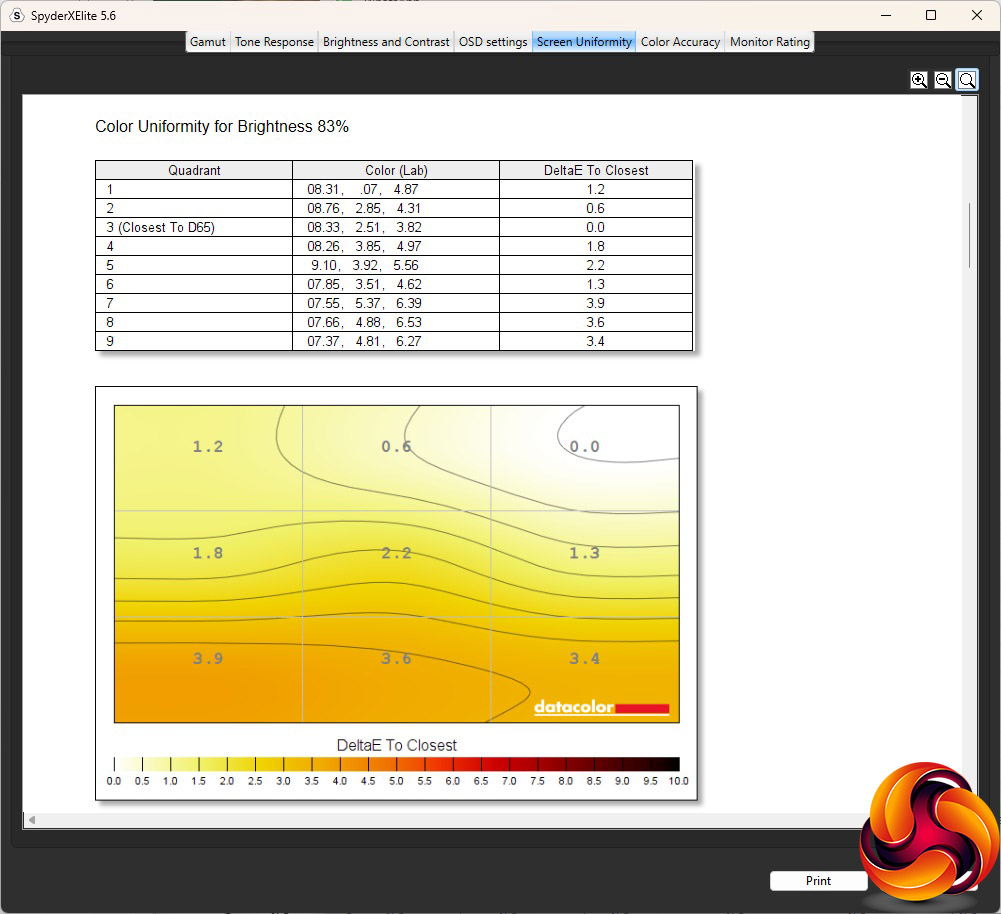Click the DeltaE table cell '3.9'
The image size is (1001, 914).
[596, 303]
